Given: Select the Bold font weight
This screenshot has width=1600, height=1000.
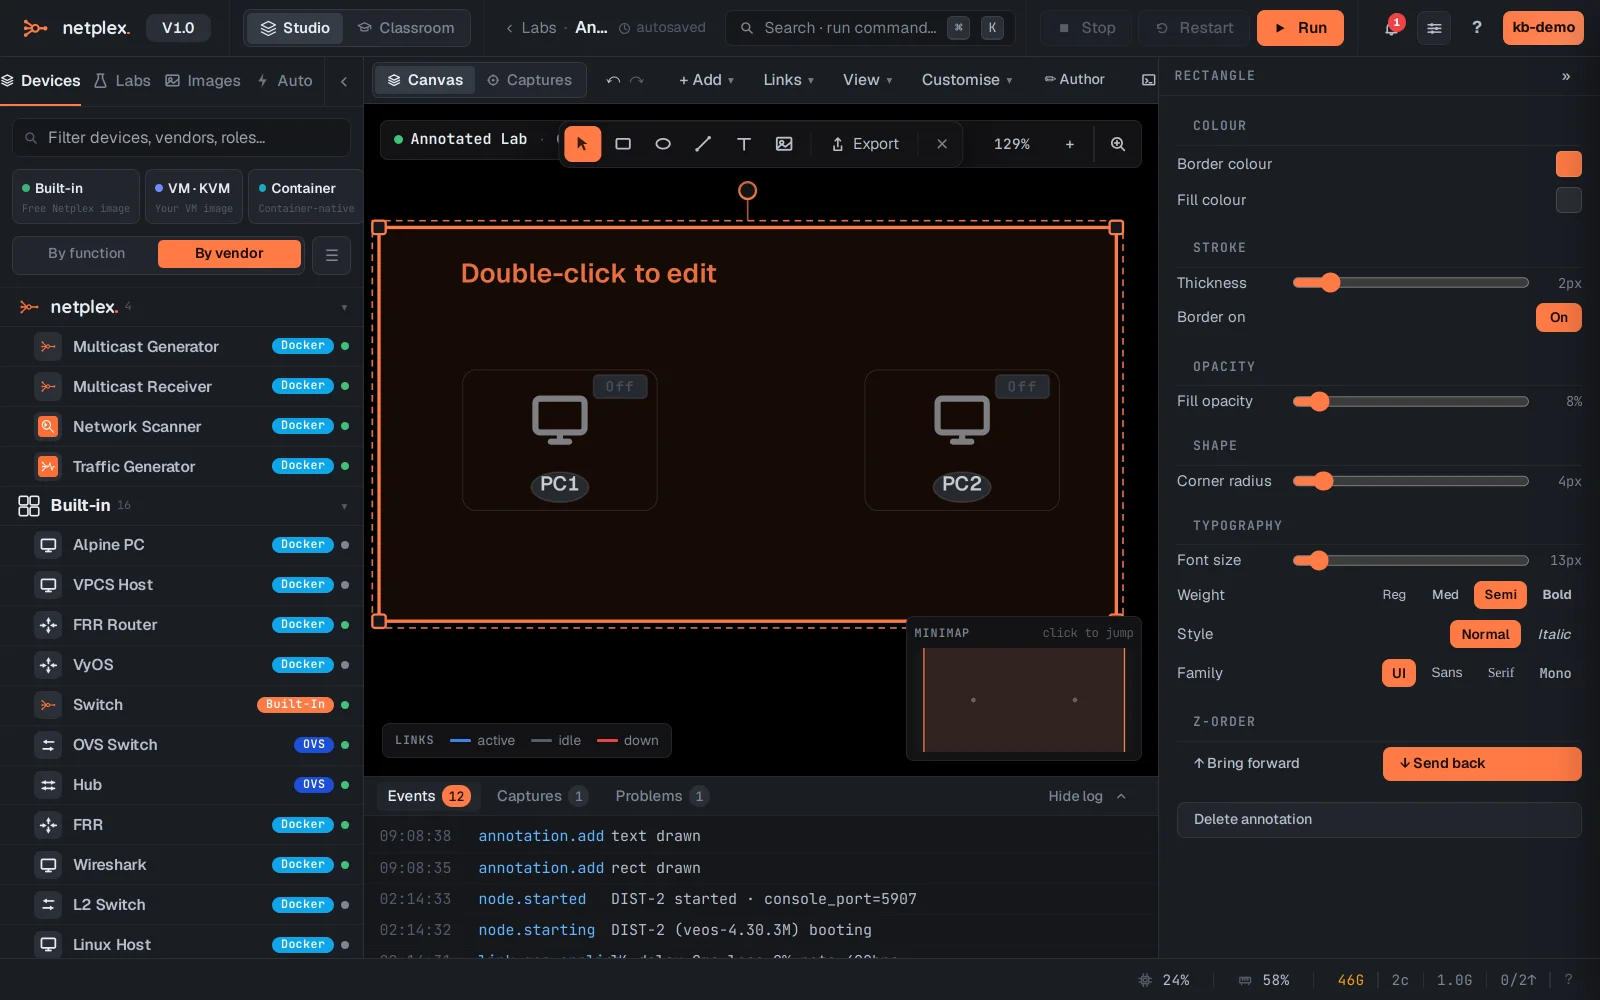Looking at the screenshot, I should click(x=1556, y=595).
